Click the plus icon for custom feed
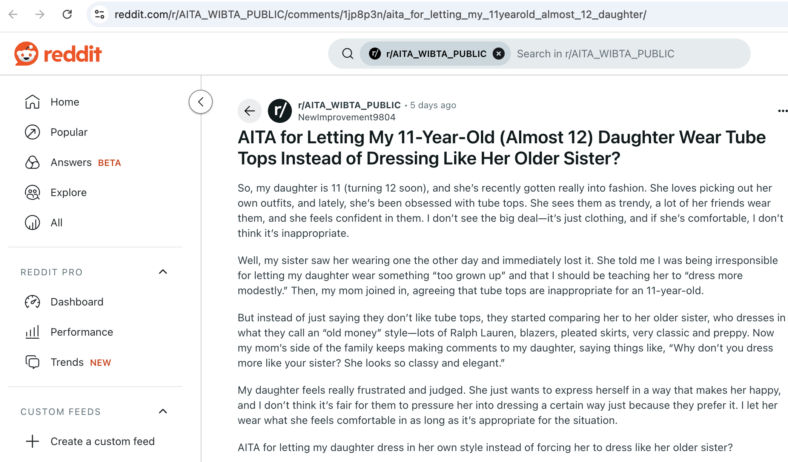Image resolution: width=788 pixels, height=462 pixels. [x=32, y=441]
